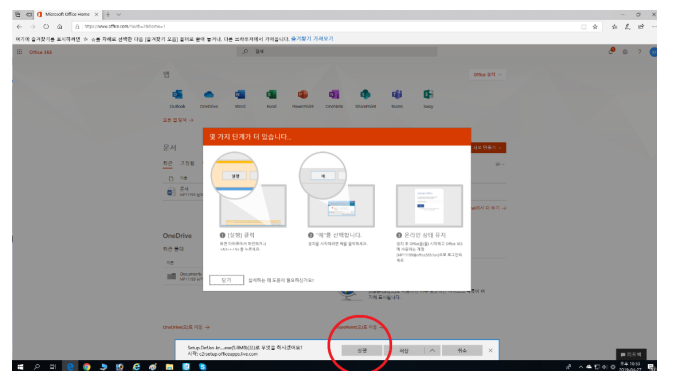The width and height of the screenshot is (683, 386).
Task: Open the Office 365 app launcher grid
Action: click(20, 52)
